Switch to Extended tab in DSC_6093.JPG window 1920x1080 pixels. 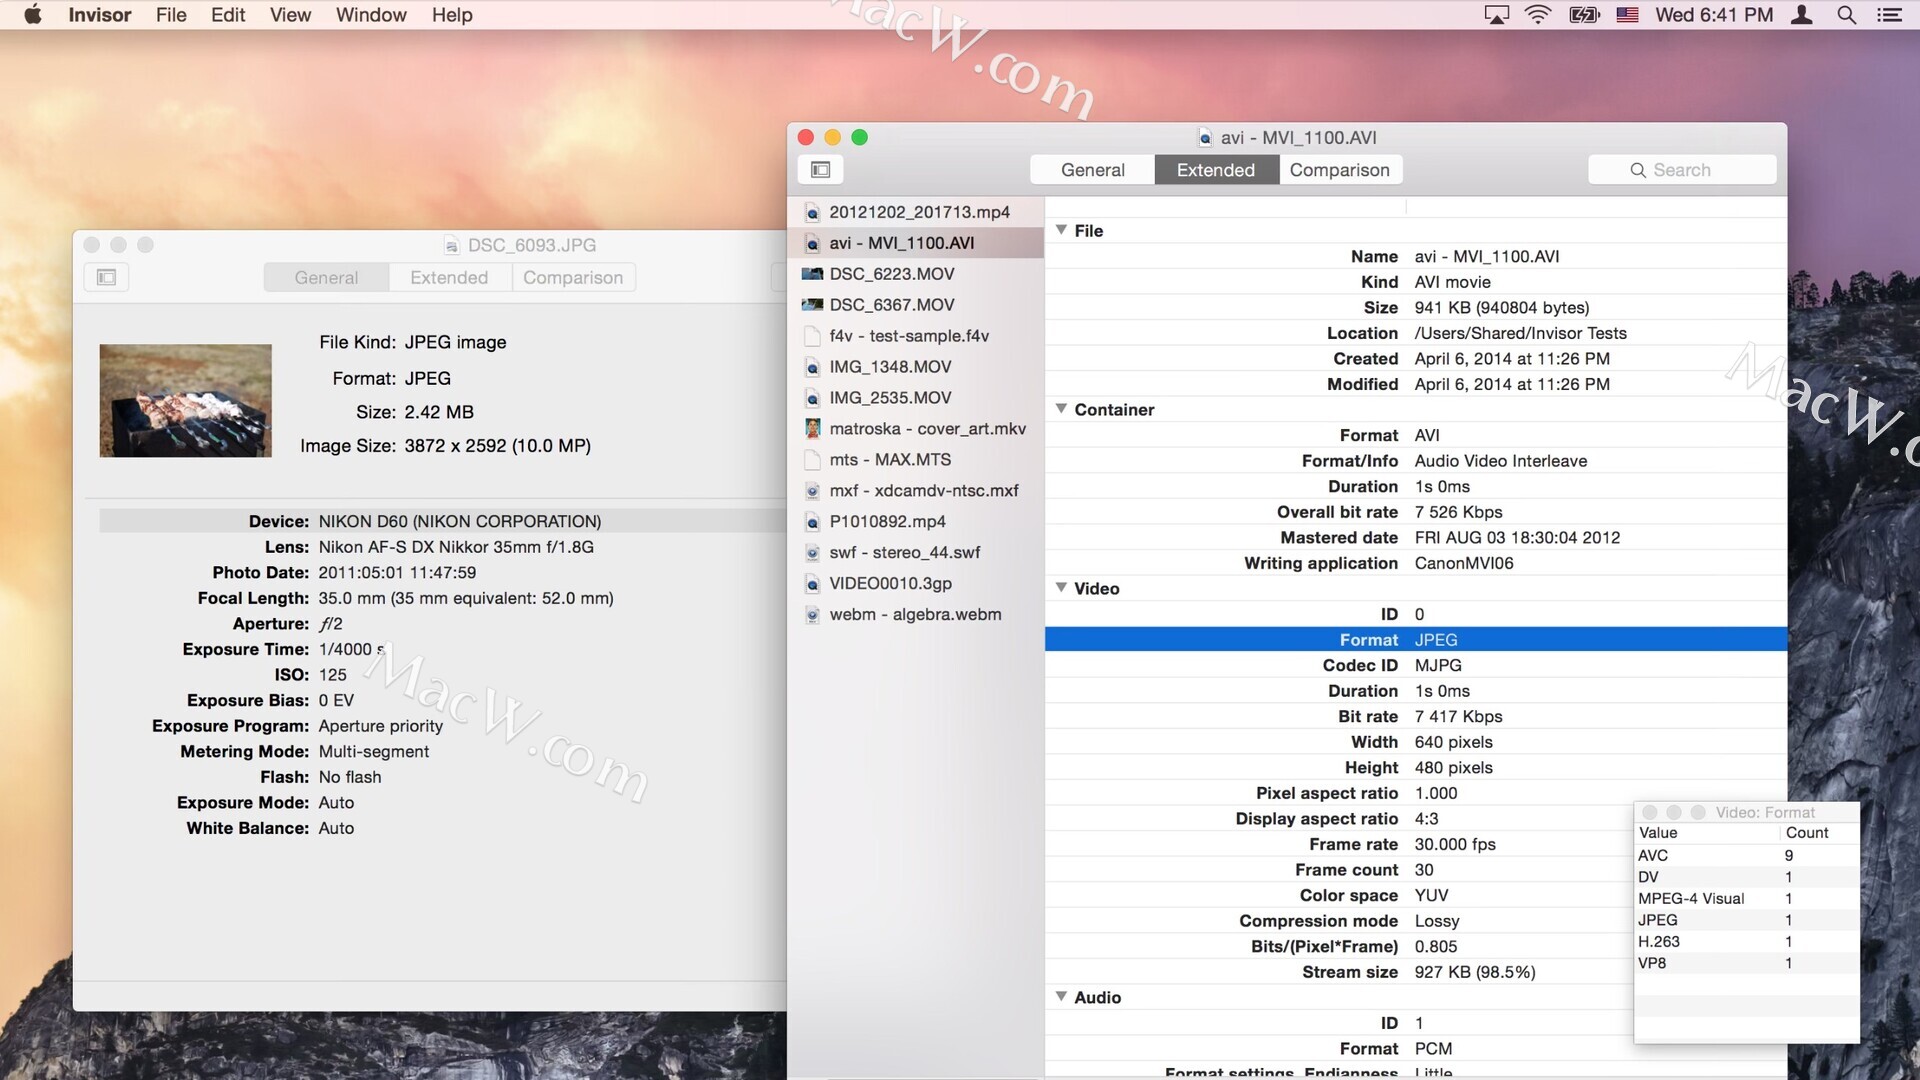point(449,277)
